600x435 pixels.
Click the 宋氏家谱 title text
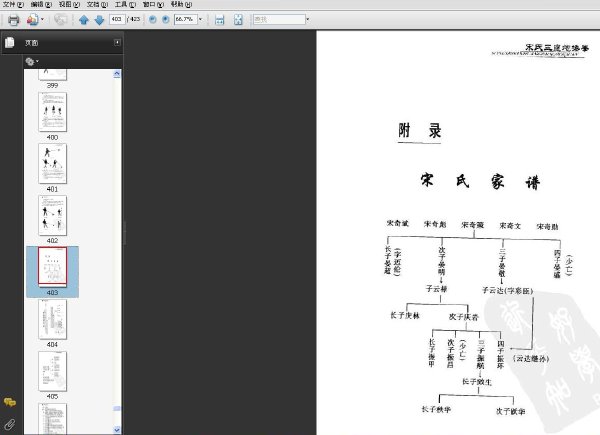pos(481,181)
